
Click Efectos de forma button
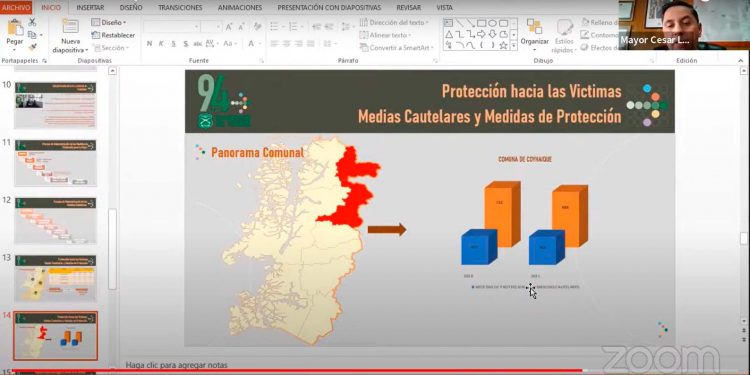tap(599, 48)
